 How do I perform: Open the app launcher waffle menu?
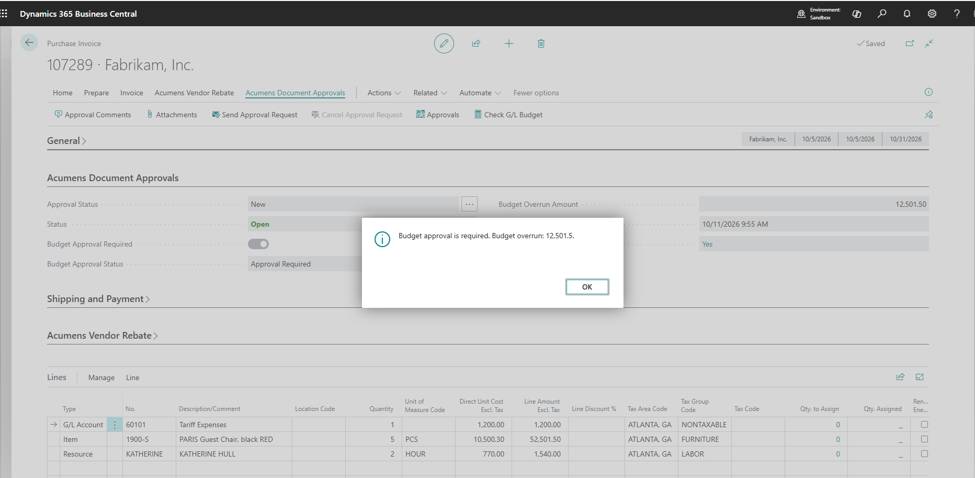click(x=5, y=14)
